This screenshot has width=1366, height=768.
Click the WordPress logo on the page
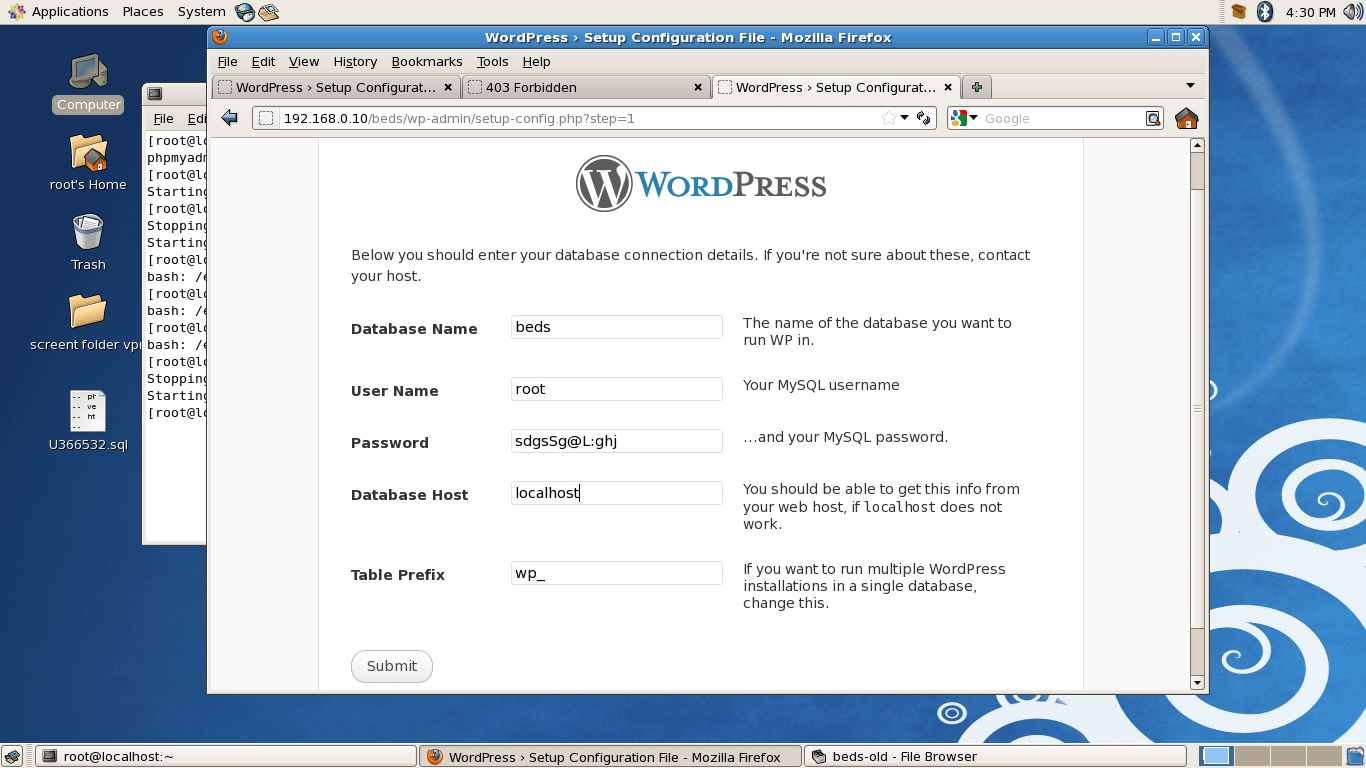pyautogui.click(x=701, y=184)
